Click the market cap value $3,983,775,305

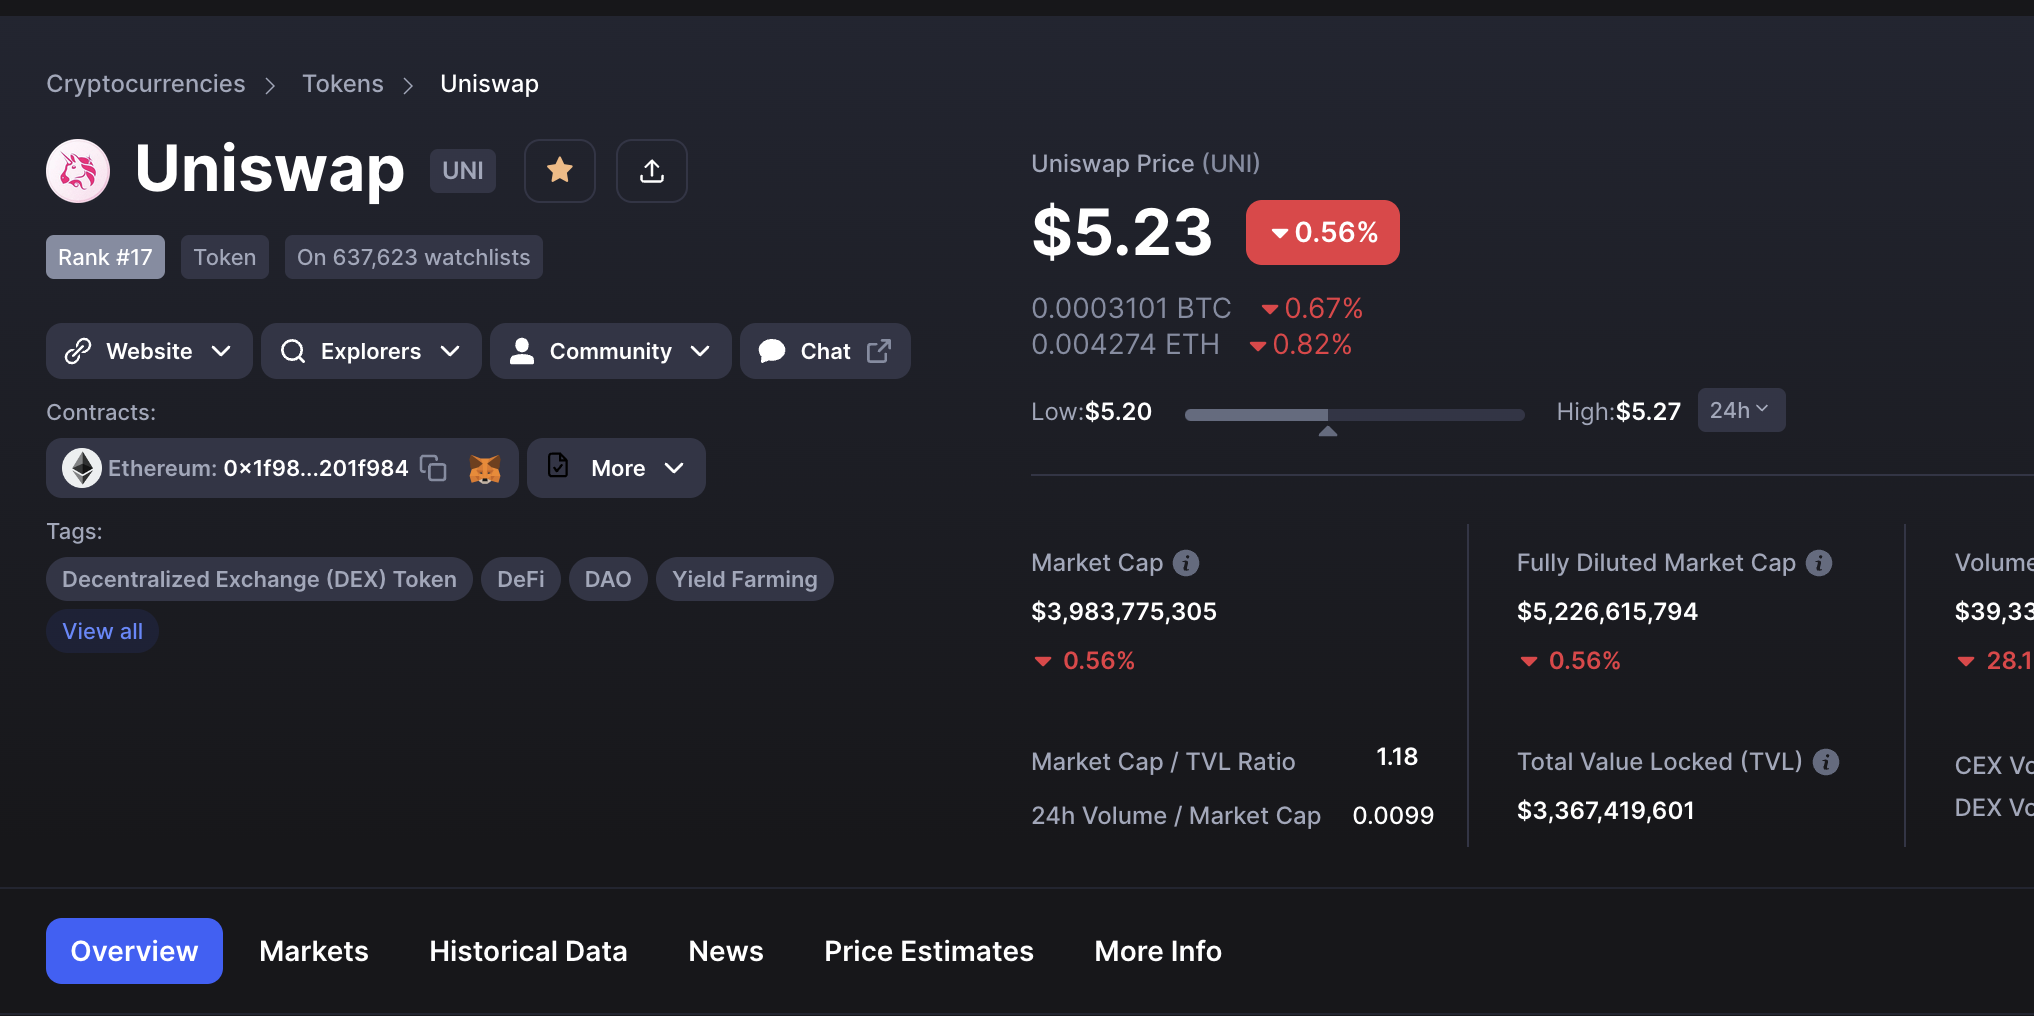[x=1124, y=611]
